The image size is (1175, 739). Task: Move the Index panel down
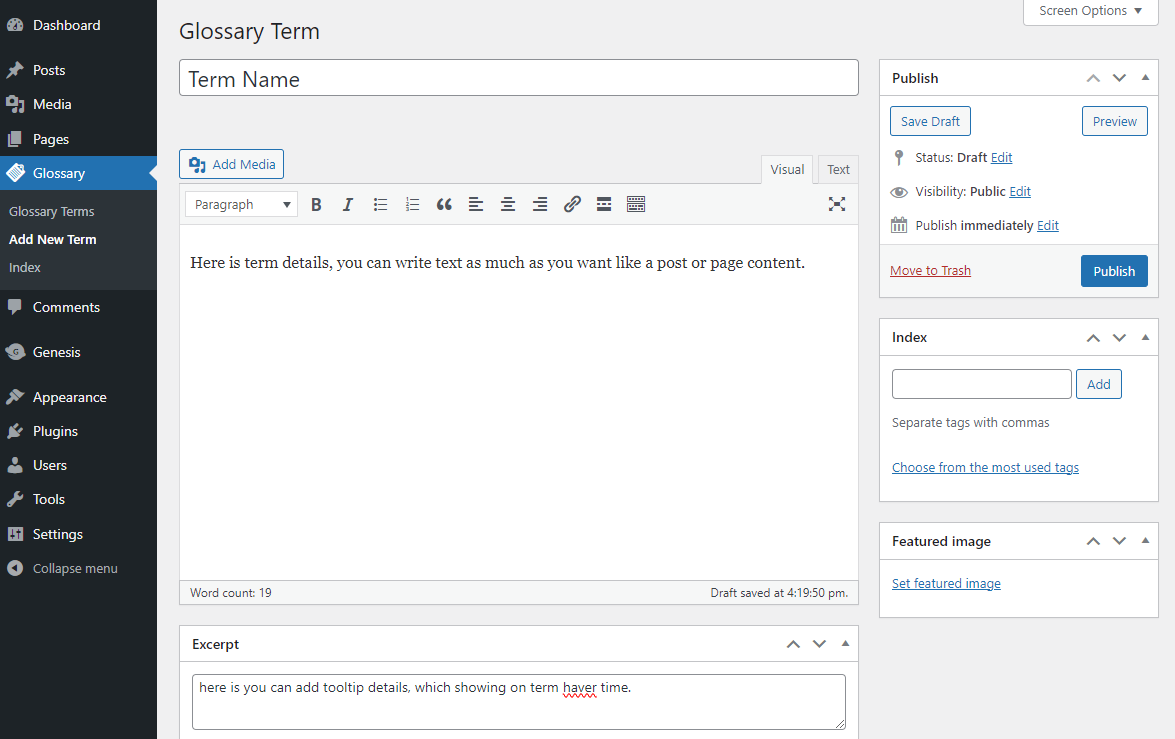[x=1120, y=338]
